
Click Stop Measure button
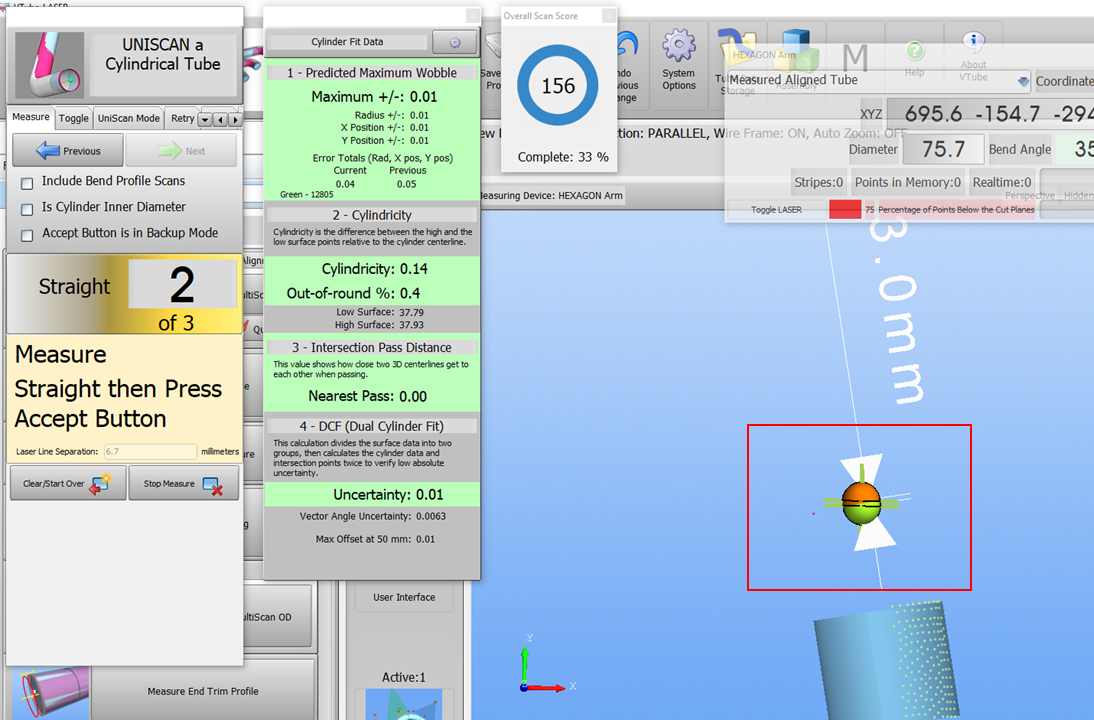click(x=183, y=483)
